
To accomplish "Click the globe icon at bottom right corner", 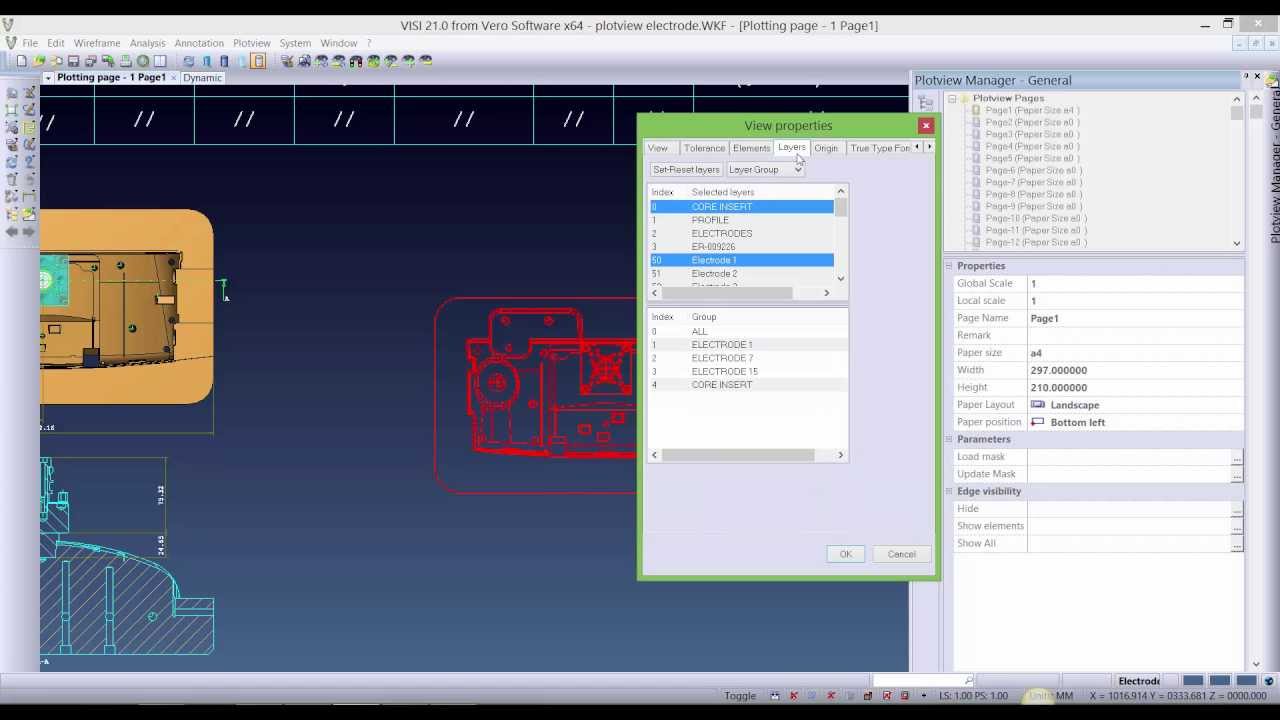I will click(x=1269, y=681).
